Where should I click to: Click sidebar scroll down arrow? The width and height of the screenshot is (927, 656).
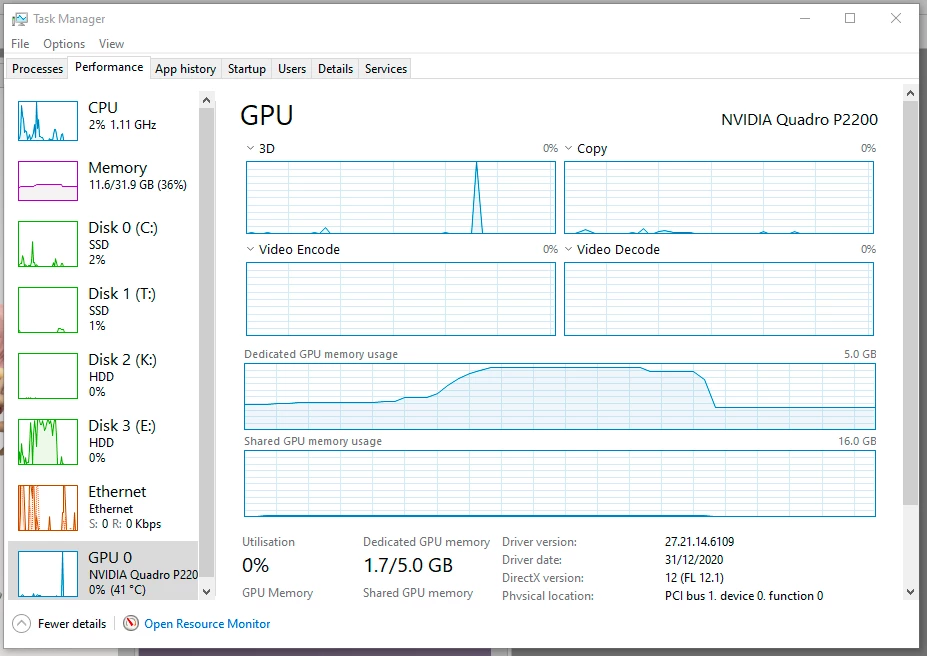coord(206,591)
